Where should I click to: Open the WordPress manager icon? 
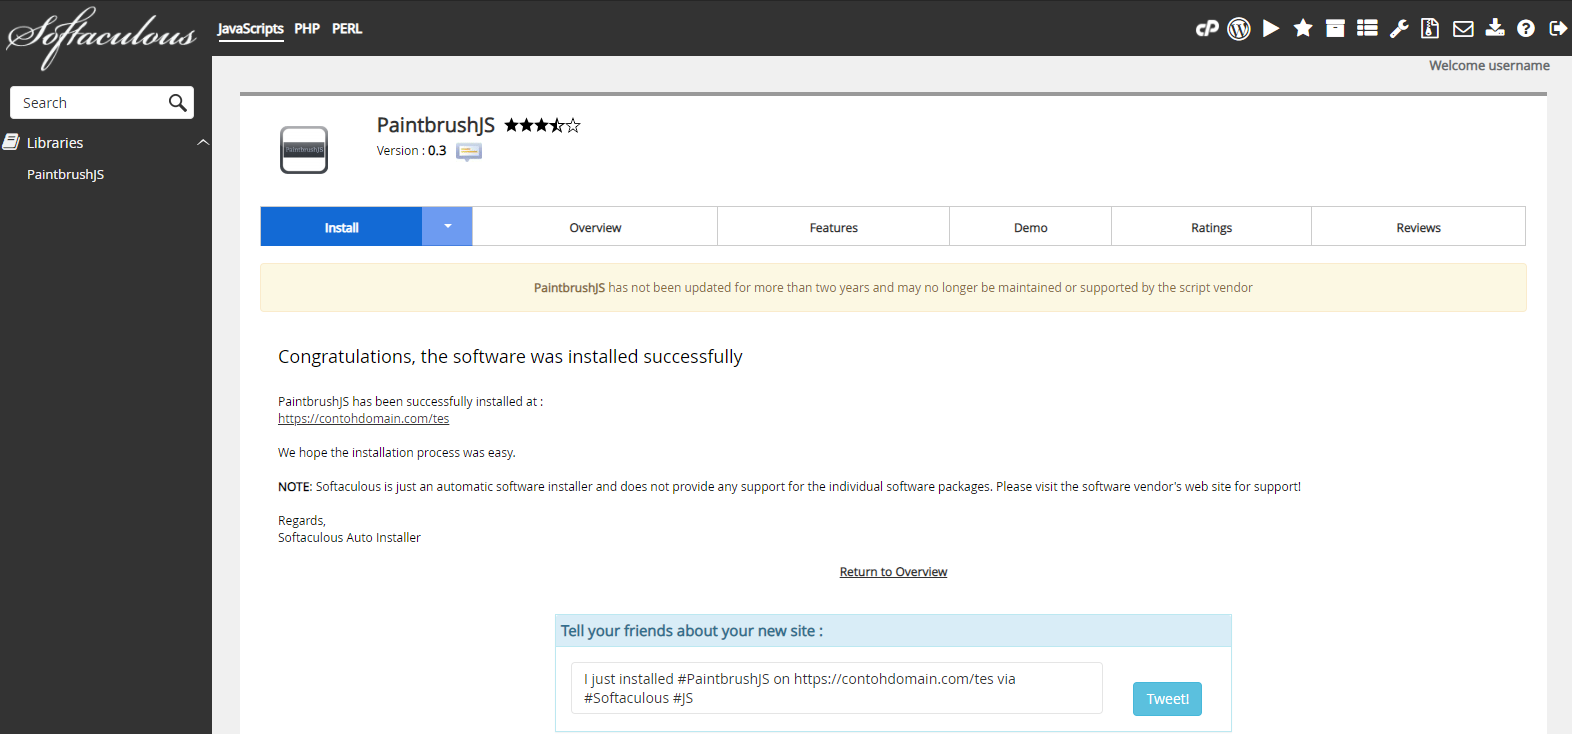tap(1239, 28)
